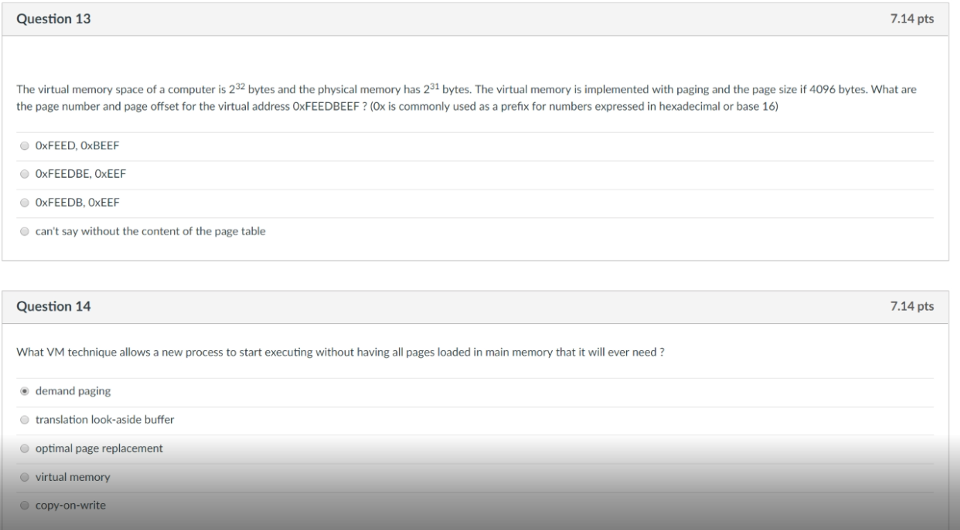Select the demand paging radio button
The image size is (960, 530).
pyautogui.click(x=24, y=391)
